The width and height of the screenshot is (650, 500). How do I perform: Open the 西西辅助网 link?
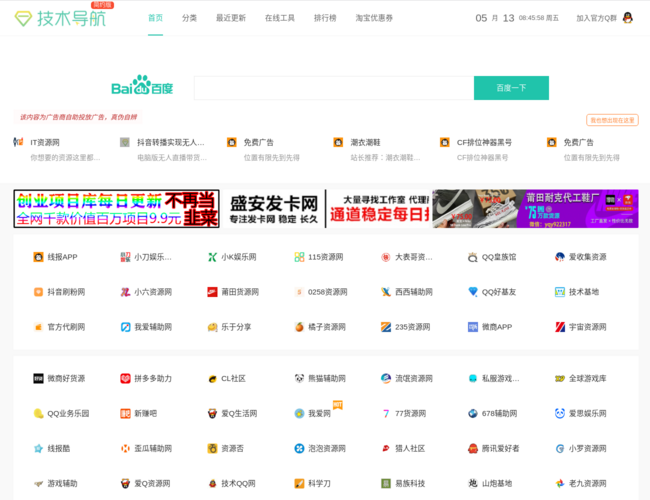point(414,292)
